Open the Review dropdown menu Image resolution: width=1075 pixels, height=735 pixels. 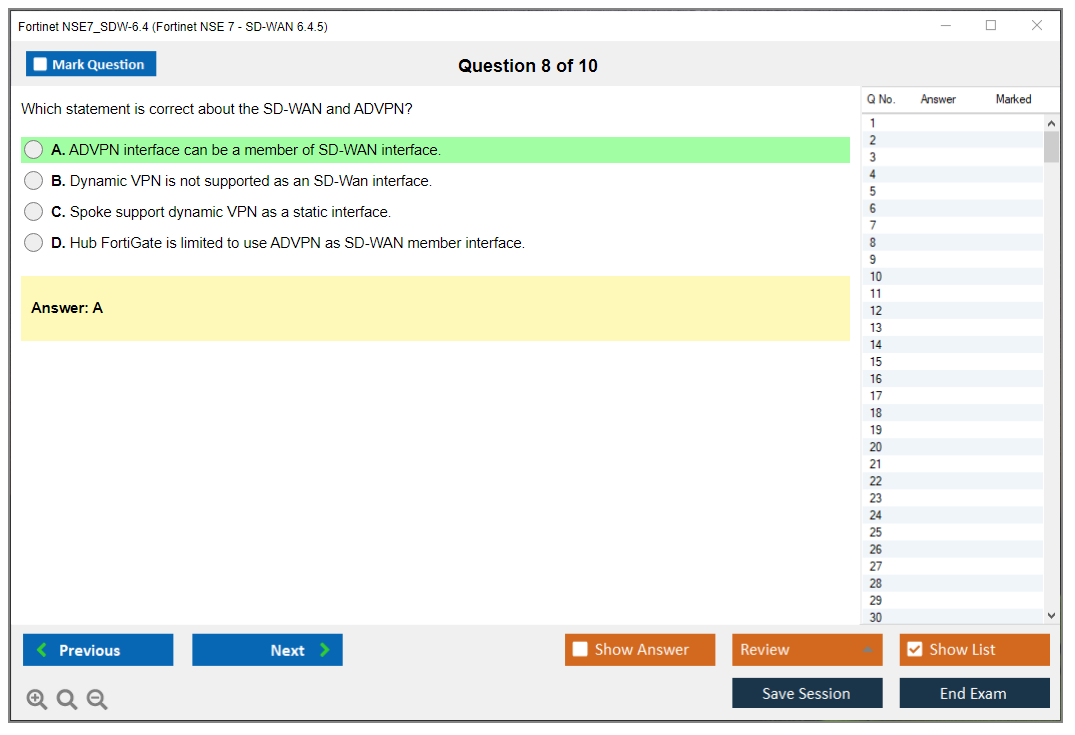(x=807, y=650)
